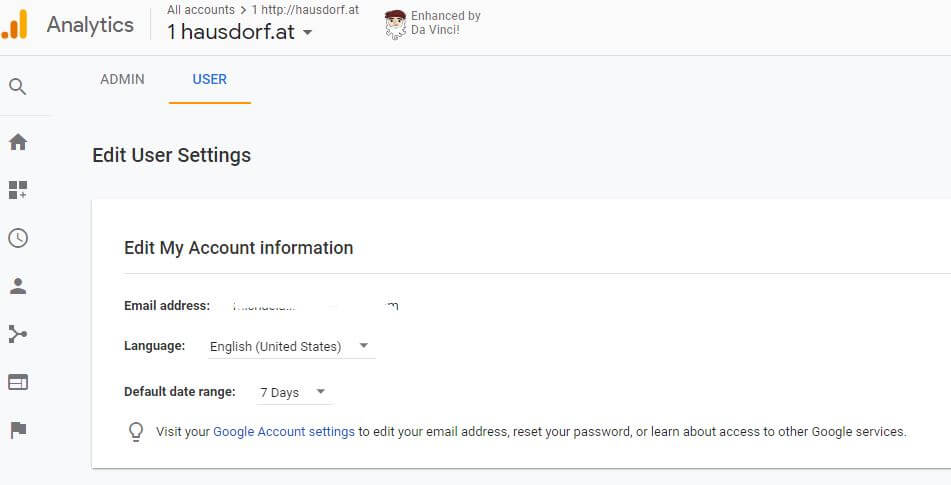Open the Language dropdown English (United States)
The height and width of the screenshot is (485, 951).
[x=290, y=346]
